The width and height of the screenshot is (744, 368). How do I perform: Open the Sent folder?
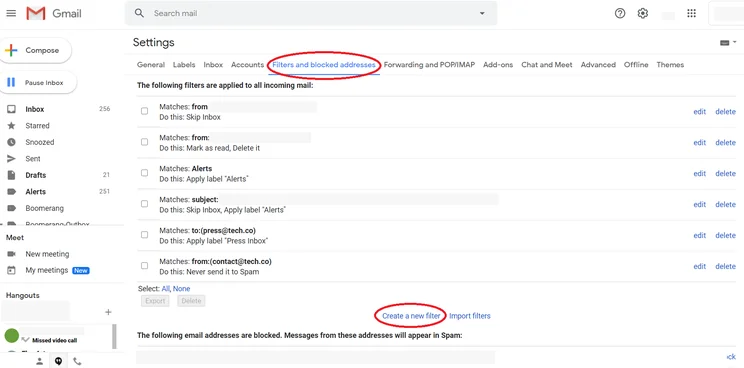point(33,159)
